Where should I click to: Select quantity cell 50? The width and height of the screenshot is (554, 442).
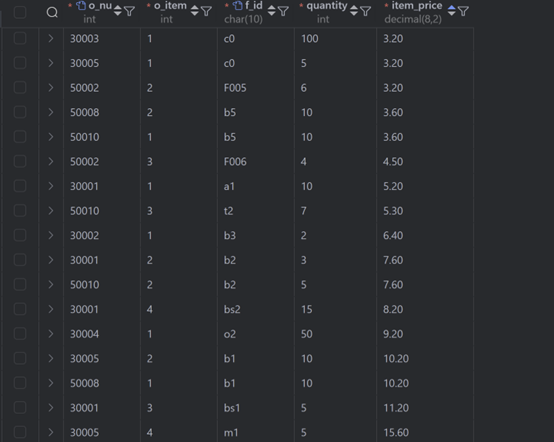[307, 334]
